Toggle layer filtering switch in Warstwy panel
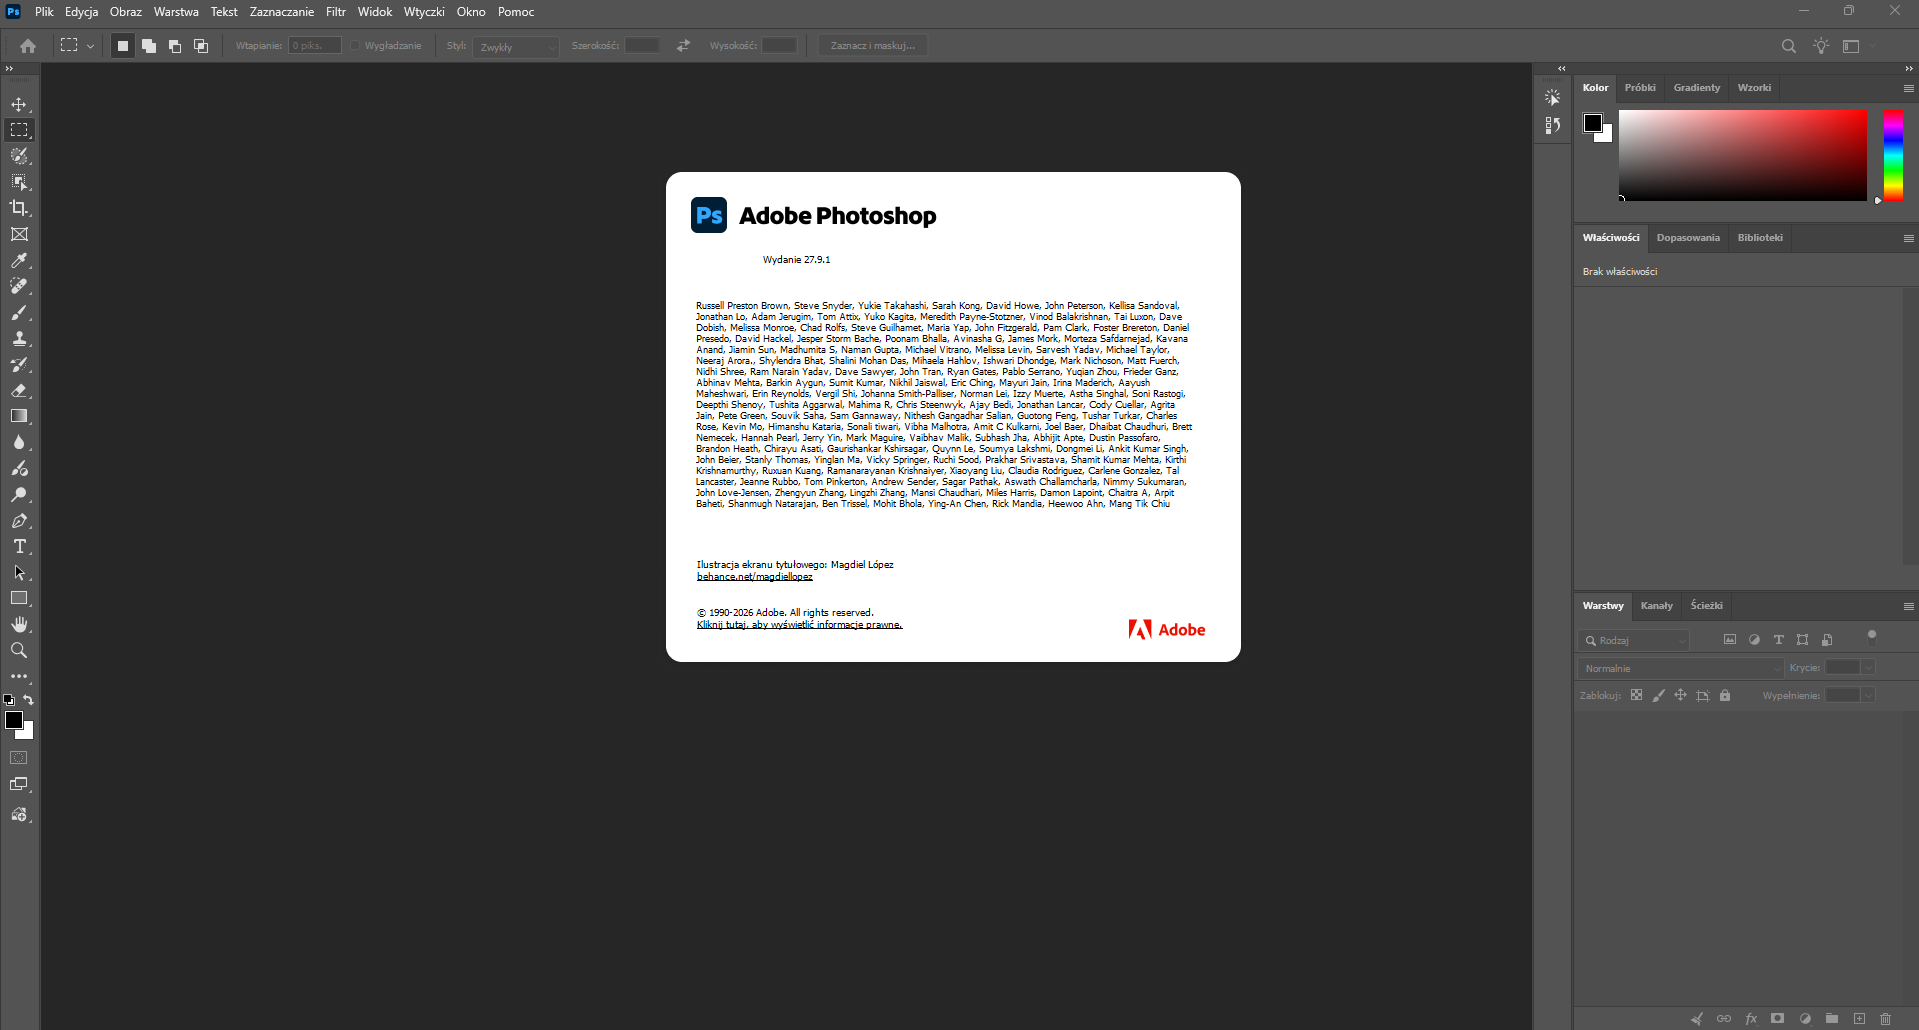Viewport: 1919px width, 1030px height. coord(1872,636)
